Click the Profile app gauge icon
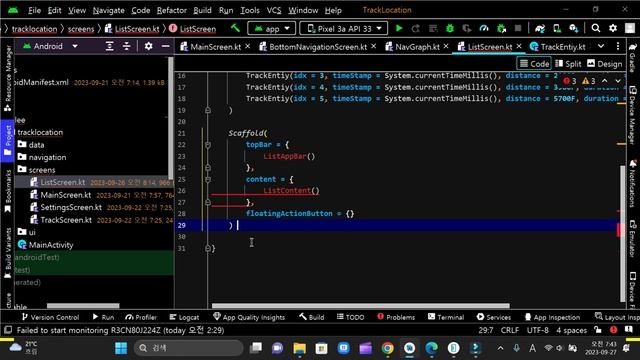 484,28
